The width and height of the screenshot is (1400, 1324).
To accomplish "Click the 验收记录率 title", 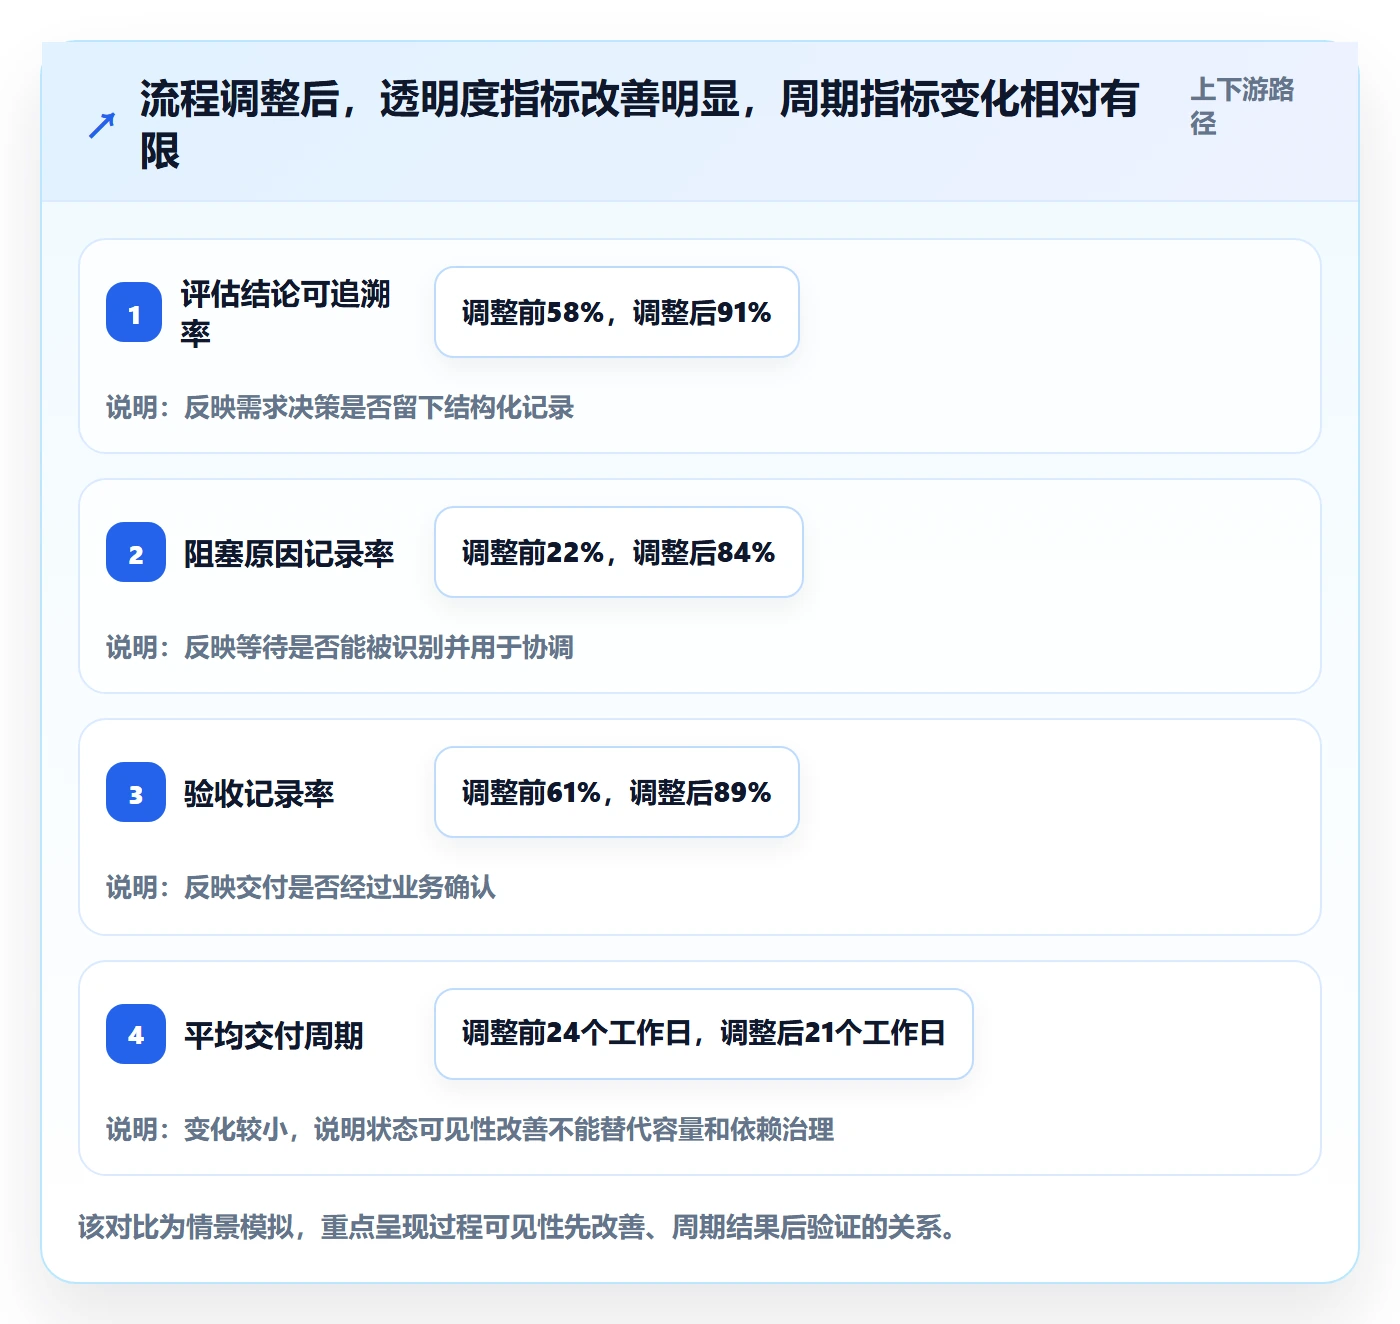I will click(x=259, y=793).
